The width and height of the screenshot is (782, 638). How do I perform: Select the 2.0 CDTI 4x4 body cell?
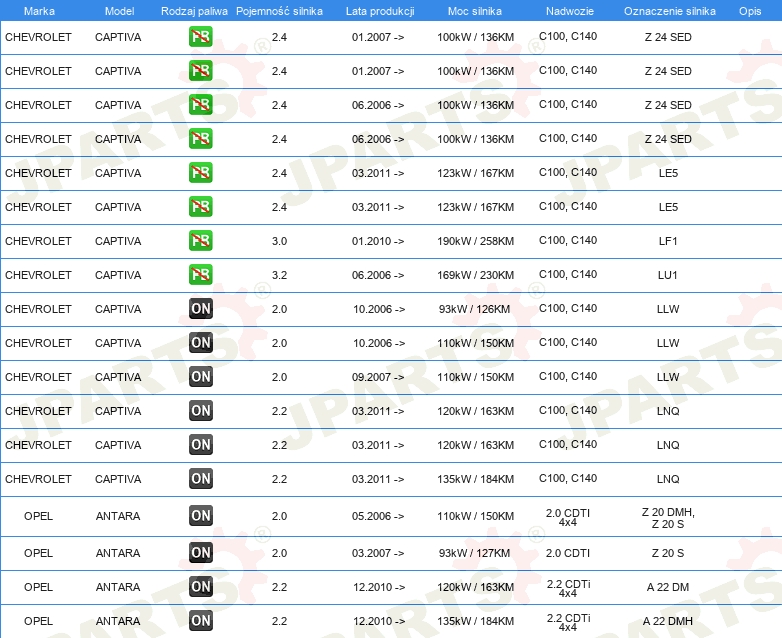coord(568,517)
